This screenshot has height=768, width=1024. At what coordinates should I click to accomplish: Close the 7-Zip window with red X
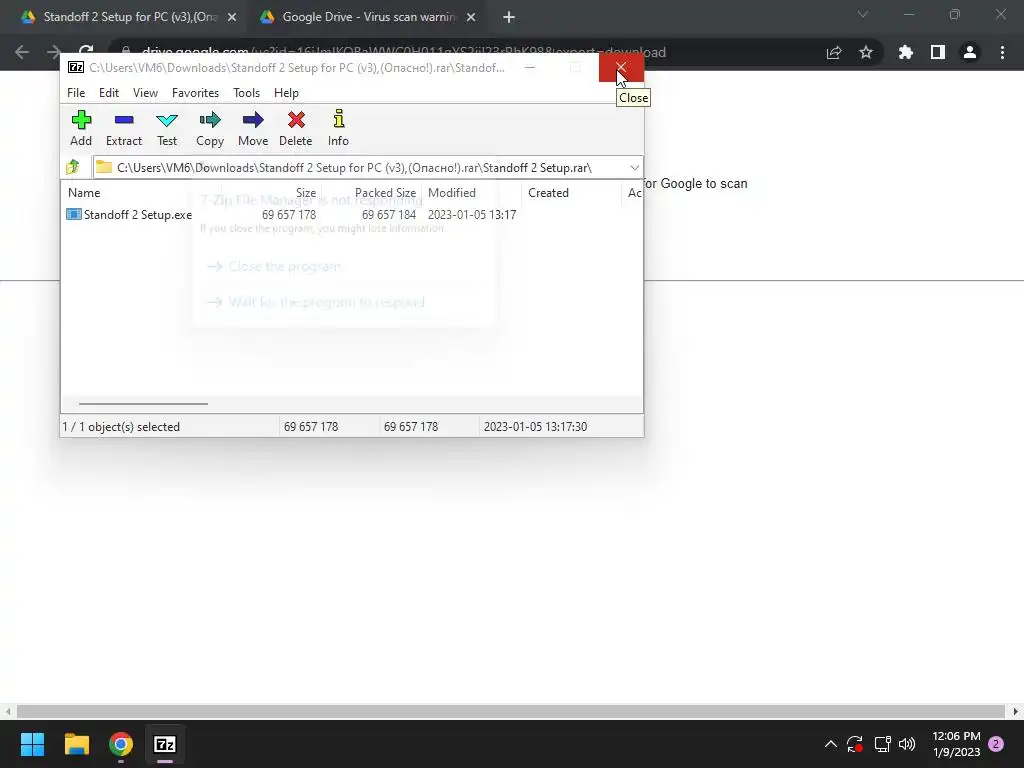point(621,67)
